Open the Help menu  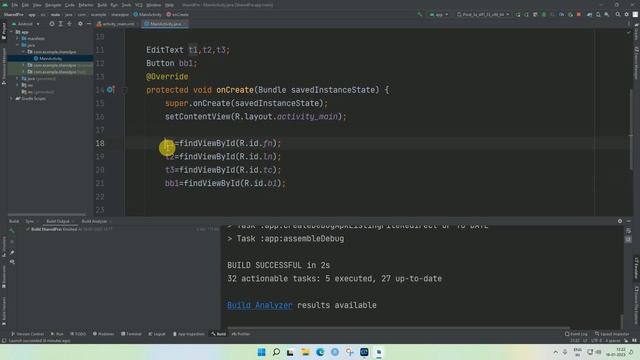(x=169, y=5)
